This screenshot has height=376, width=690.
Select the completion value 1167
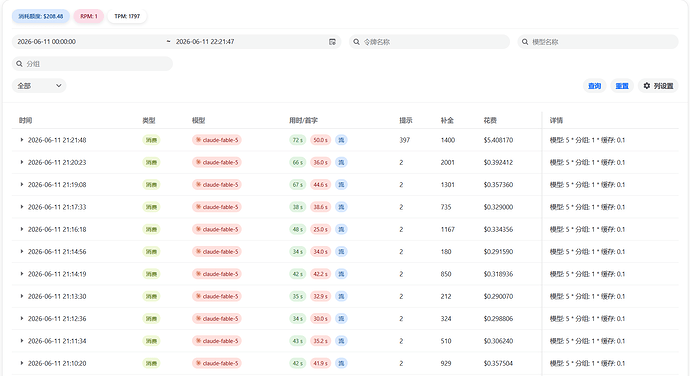[448, 229]
